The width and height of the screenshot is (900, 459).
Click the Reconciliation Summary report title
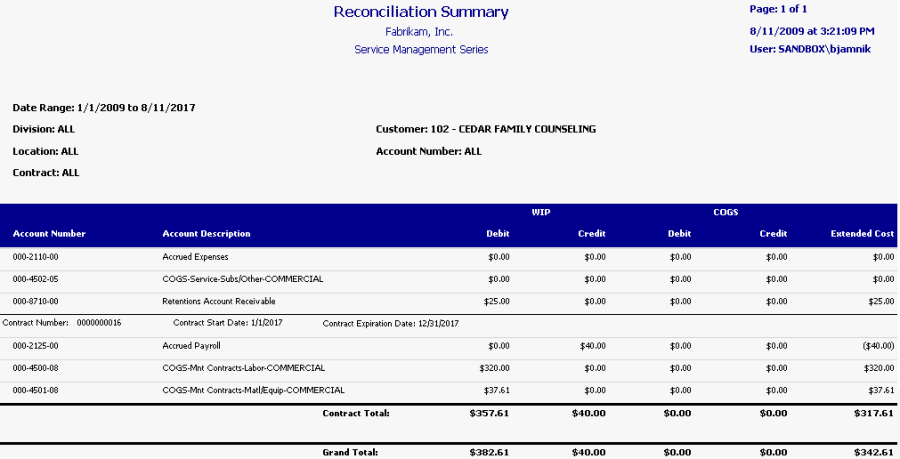coord(421,12)
